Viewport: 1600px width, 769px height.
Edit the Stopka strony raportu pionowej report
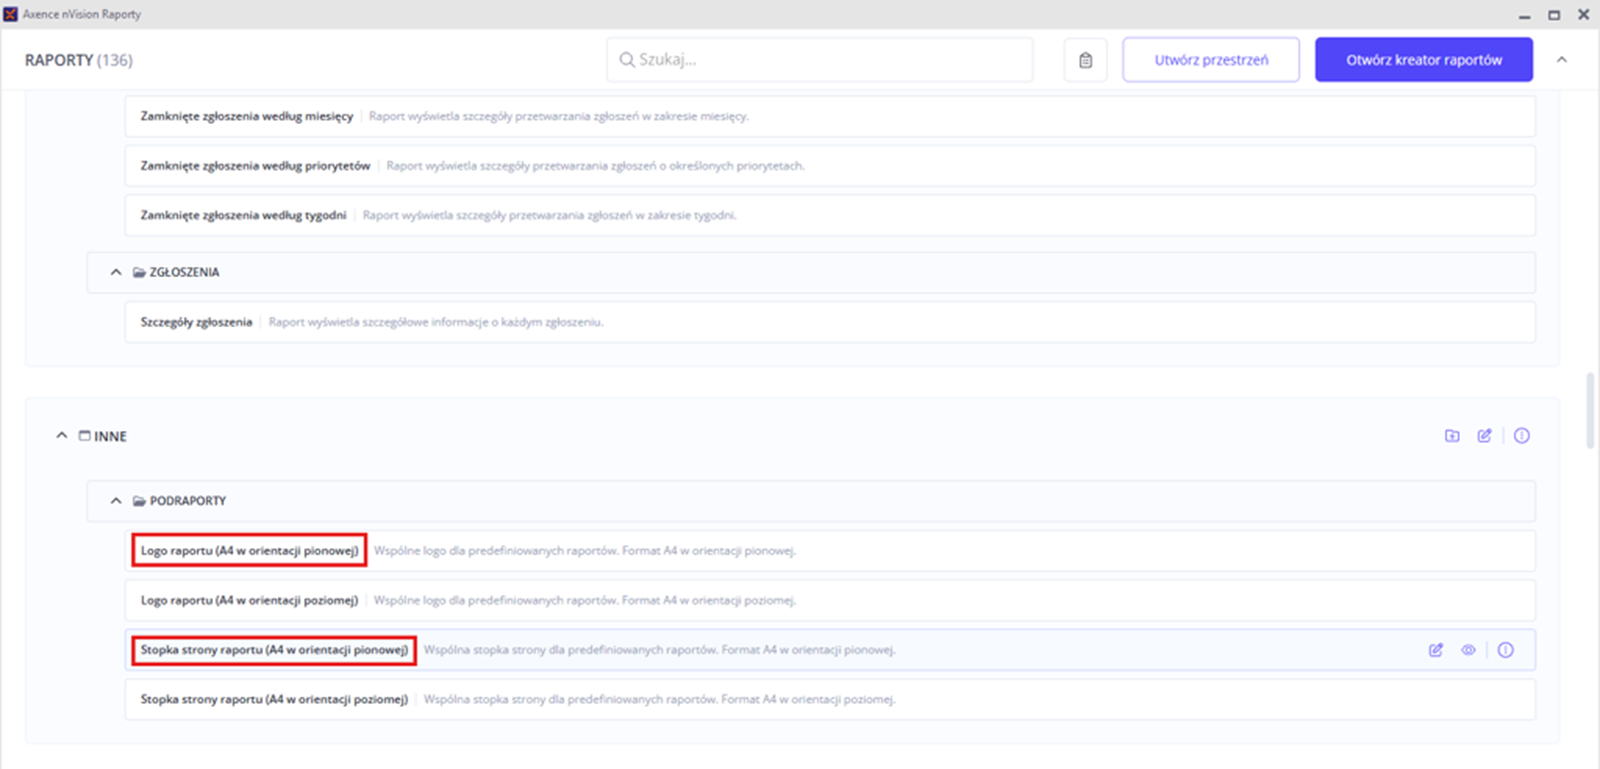(1436, 650)
